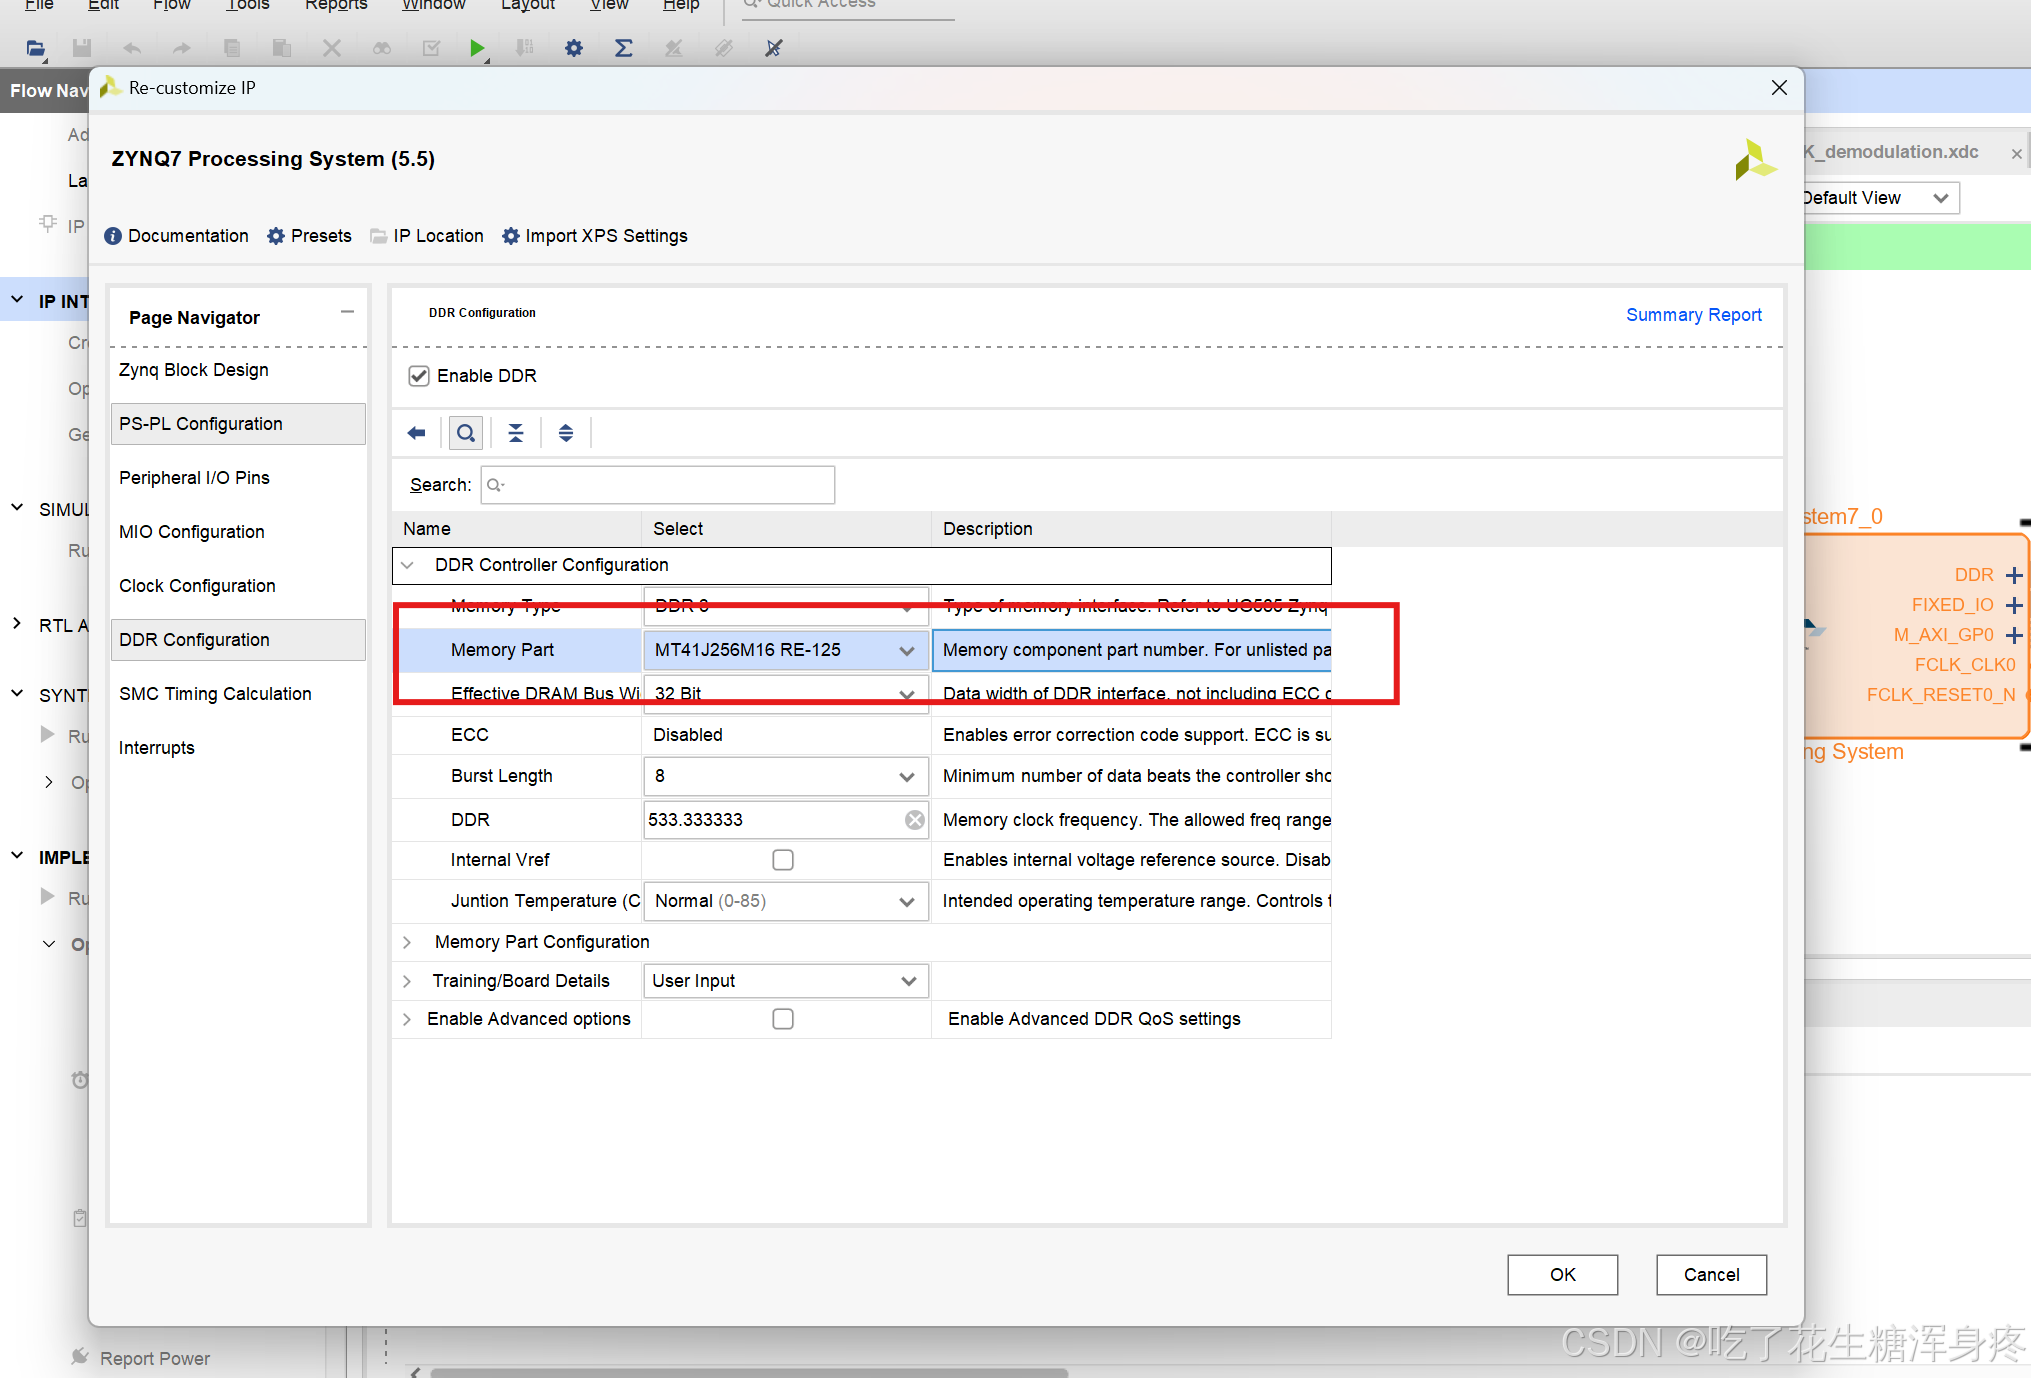Viewport: 2031px width, 1378px height.
Task: Open the Help menu
Action: pos(681,5)
